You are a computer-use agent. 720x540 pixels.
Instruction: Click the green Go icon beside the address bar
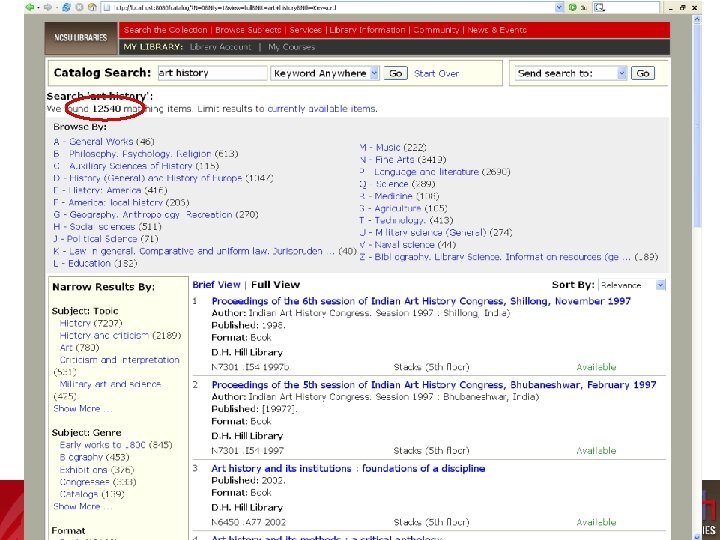[x=572, y=7]
